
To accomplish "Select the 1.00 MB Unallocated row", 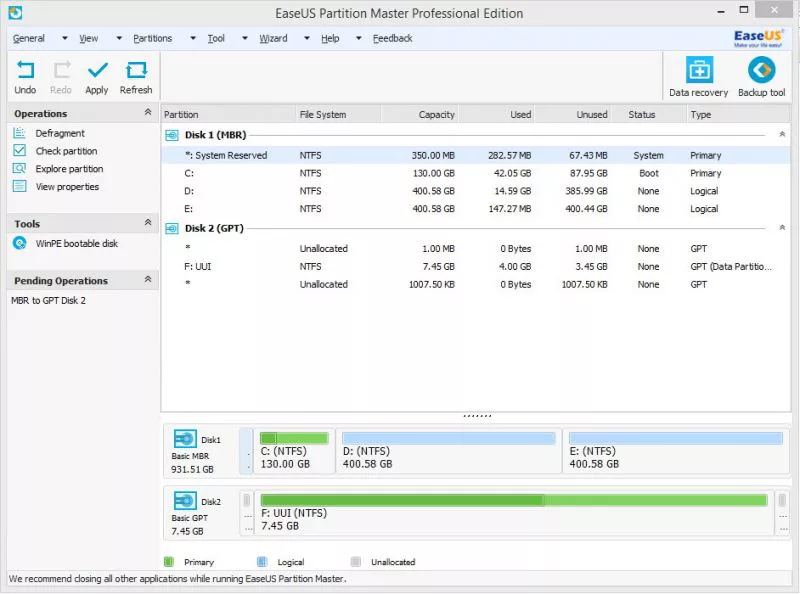I will (476, 249).
